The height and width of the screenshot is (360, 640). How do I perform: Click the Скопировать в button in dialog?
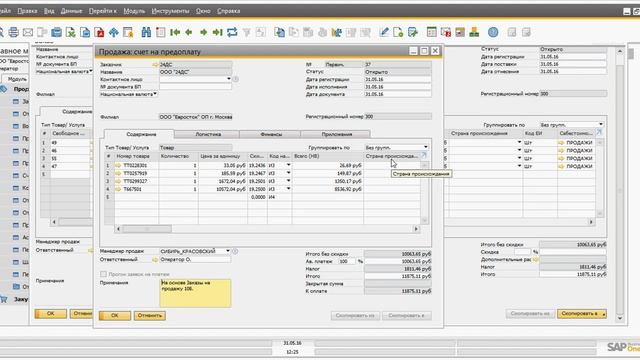pyautogui.click(x=407, y=316)
